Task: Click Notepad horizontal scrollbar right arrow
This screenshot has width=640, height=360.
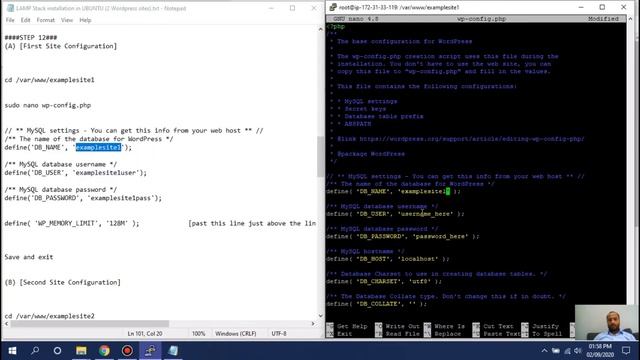Action: point(313,324)
